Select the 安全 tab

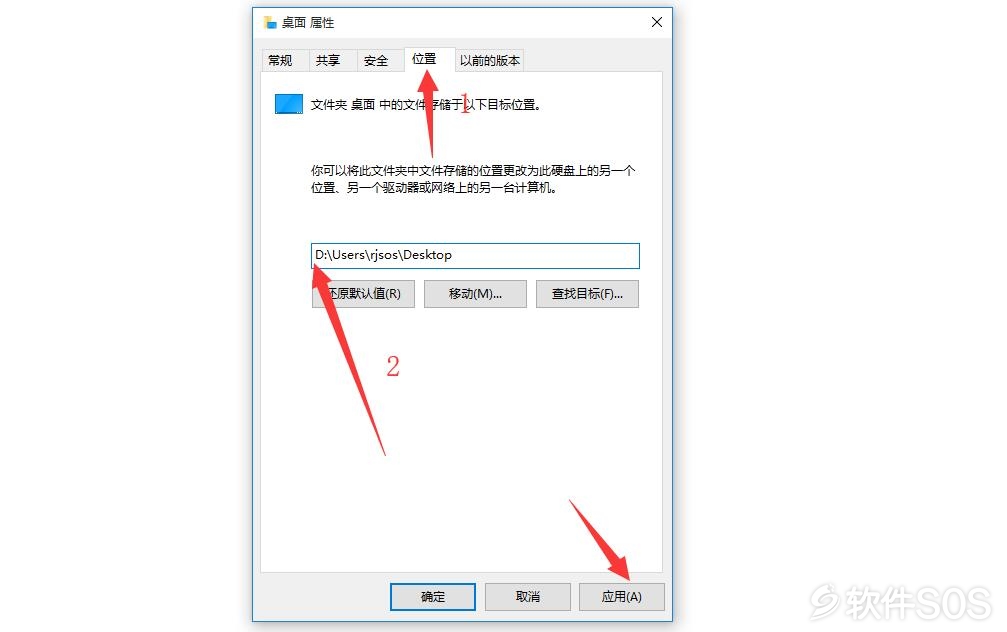point(376,60)
